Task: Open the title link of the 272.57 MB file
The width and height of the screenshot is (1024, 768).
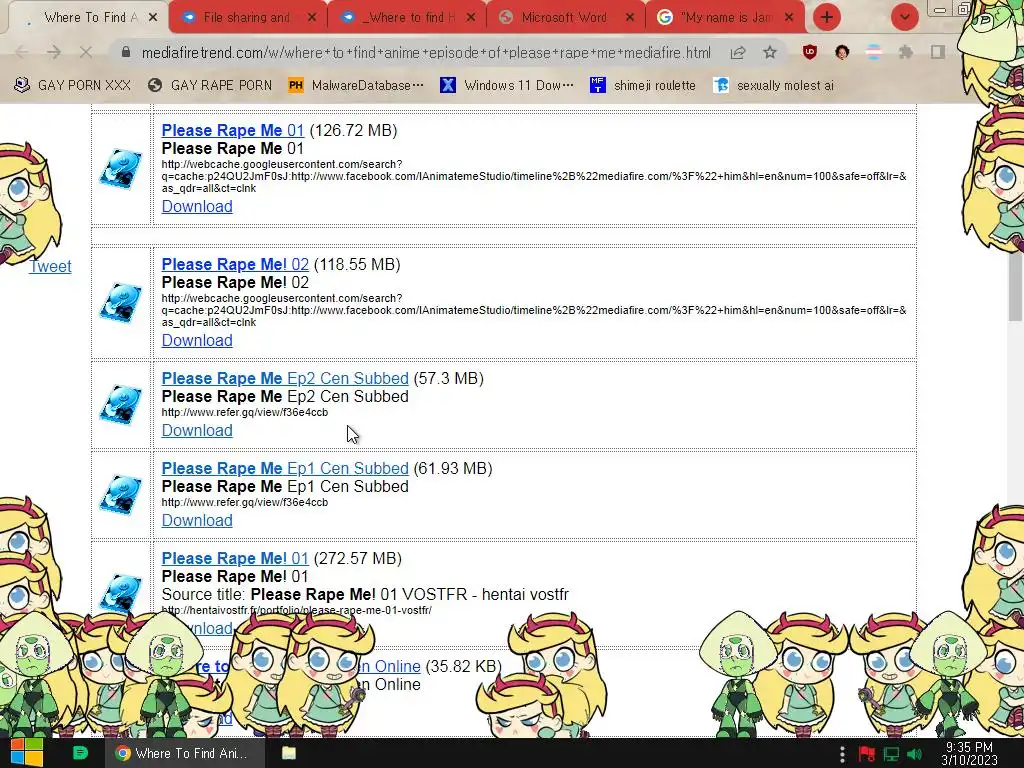Action: 235,558
